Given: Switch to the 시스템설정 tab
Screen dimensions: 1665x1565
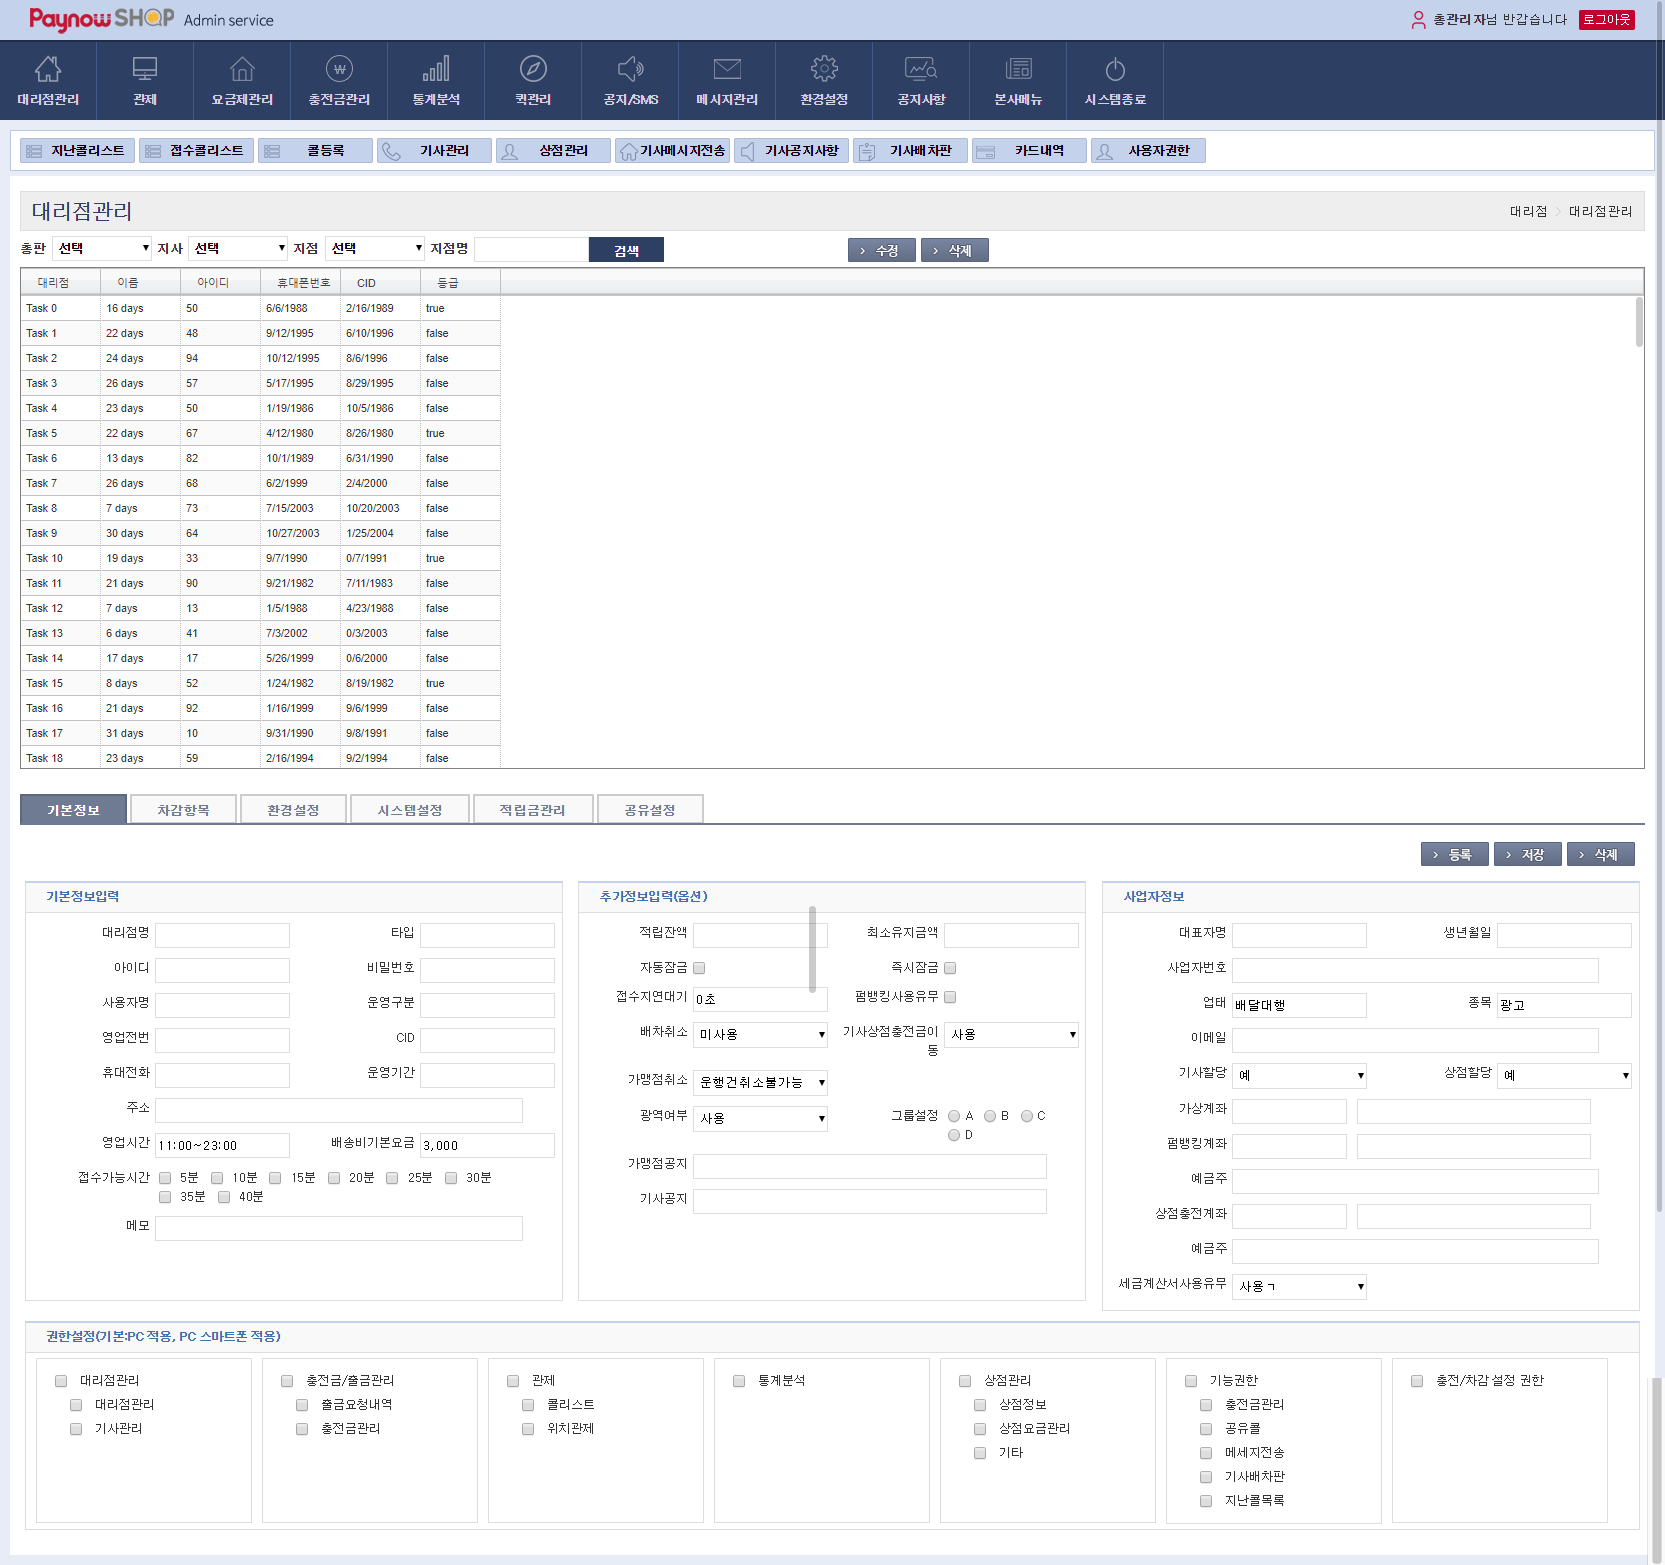Looking at the screenshot, I should 409,810.
